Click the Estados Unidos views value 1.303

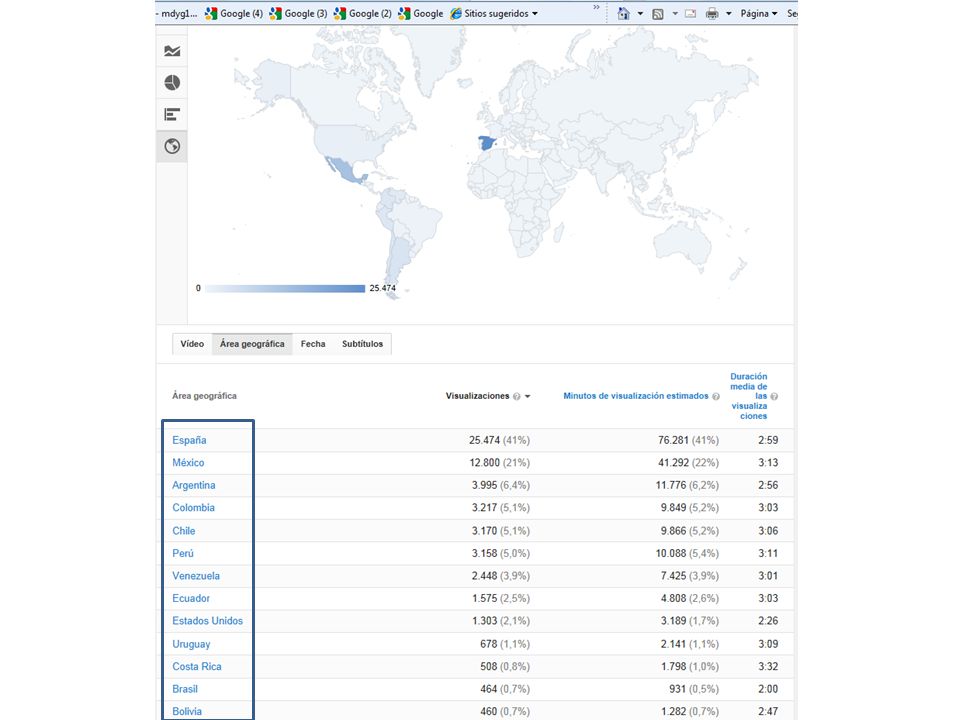[484, 621]
